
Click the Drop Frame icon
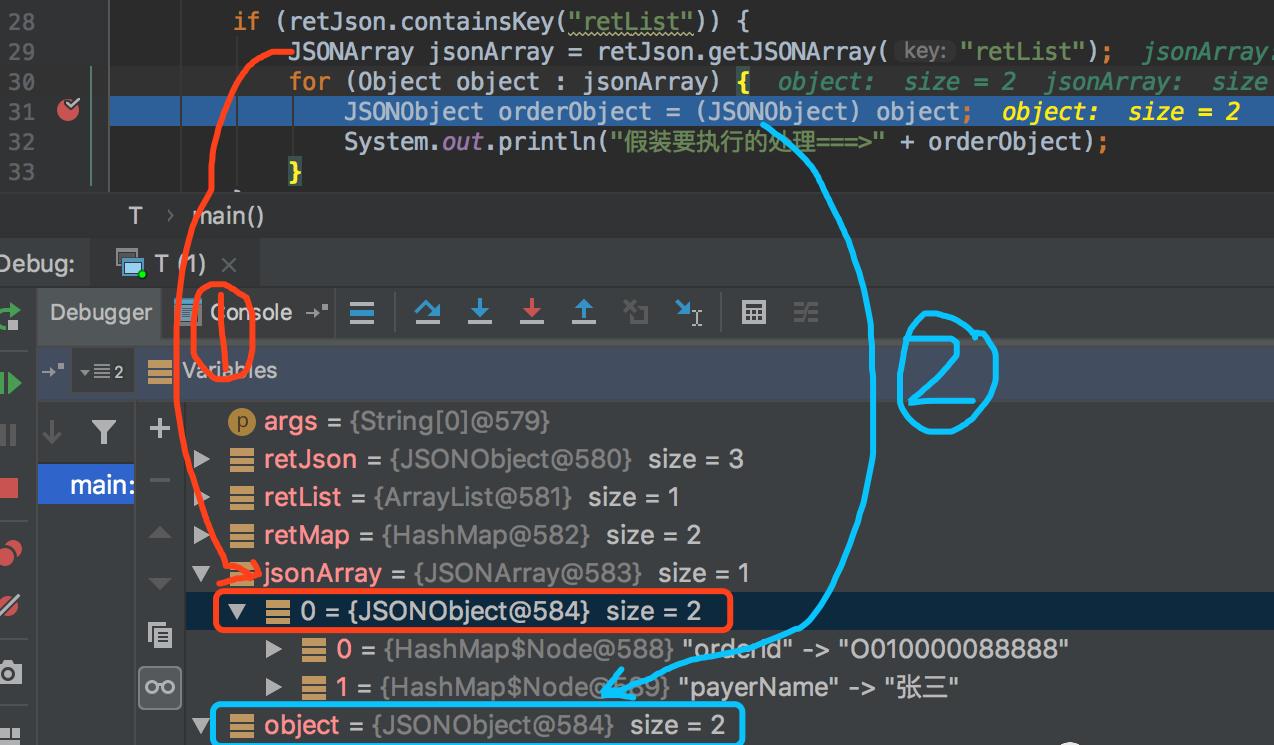[636, 312]
